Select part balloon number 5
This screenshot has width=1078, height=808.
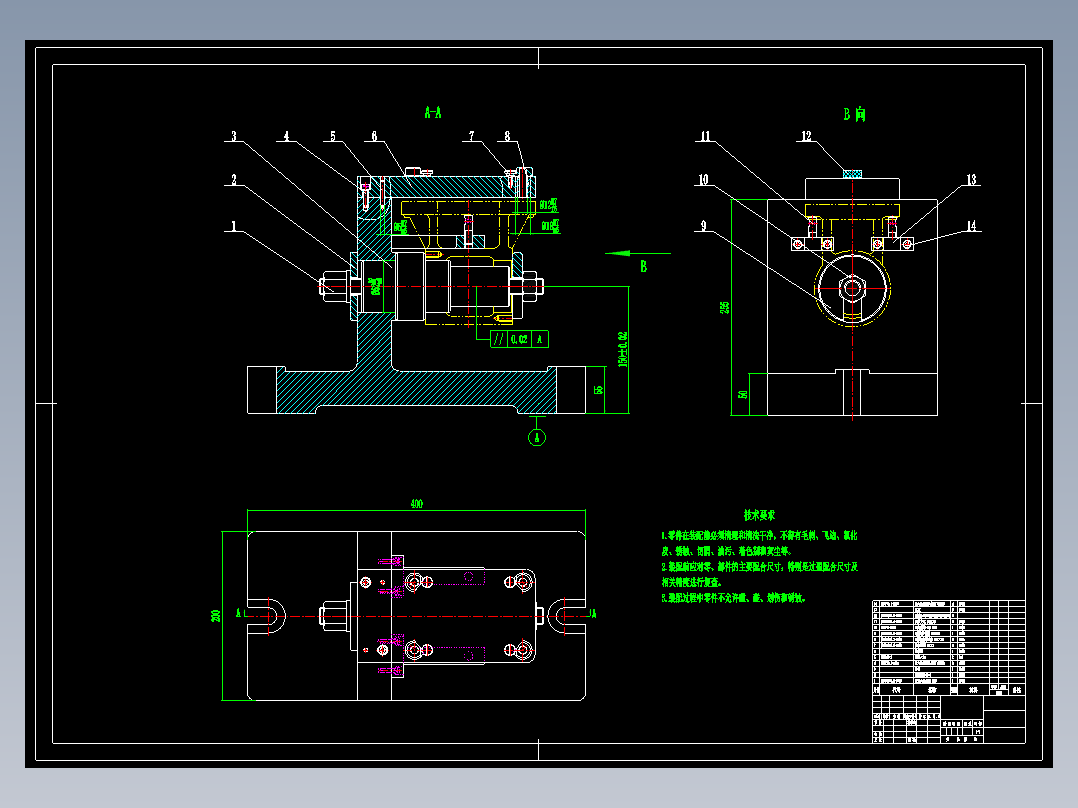(x=333, y=136)
